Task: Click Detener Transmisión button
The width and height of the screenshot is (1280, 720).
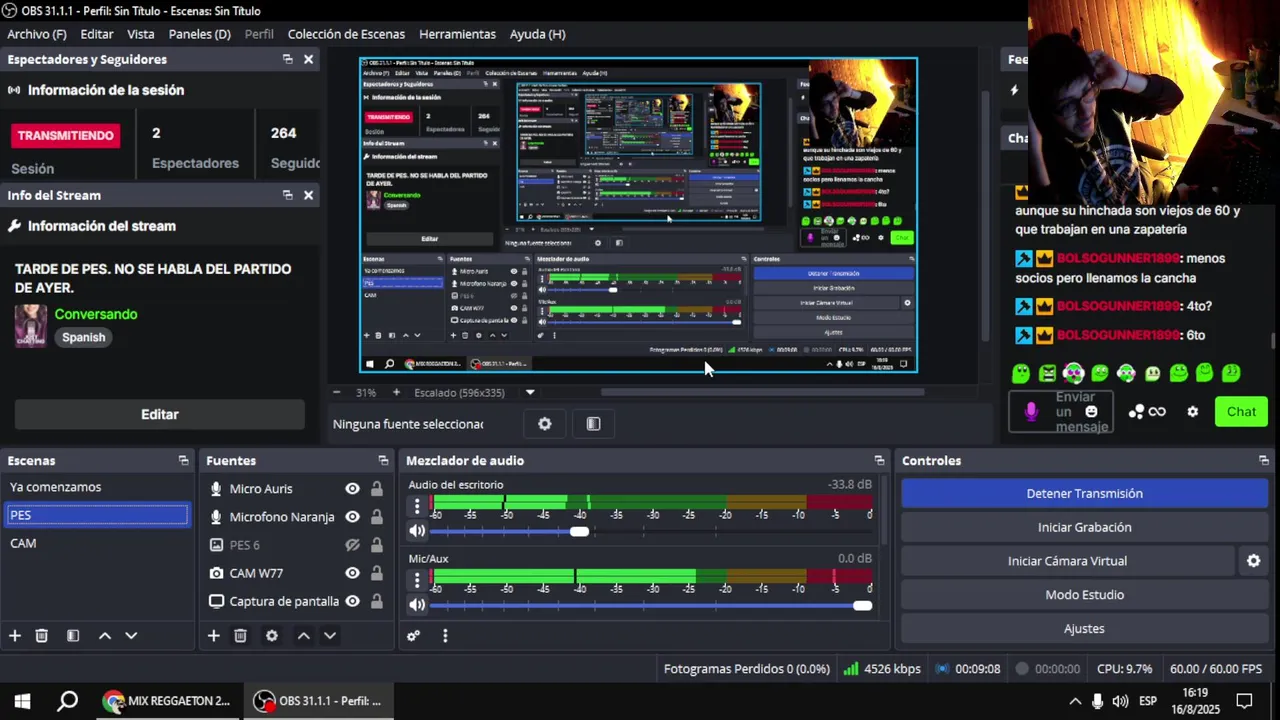Action: coord(1084,493)
